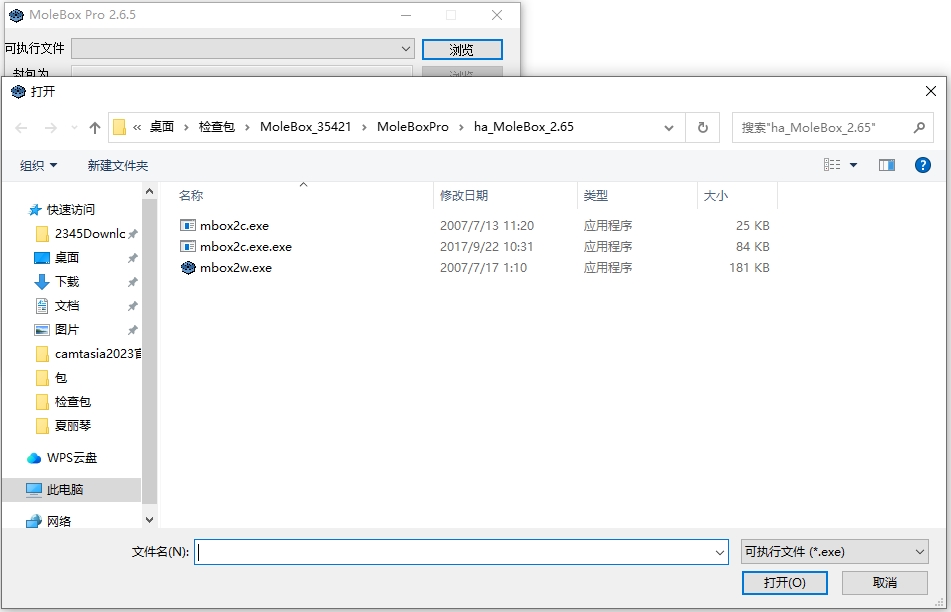Open the 组织 menu
The image size is (951, 612).
pos(38,166)
